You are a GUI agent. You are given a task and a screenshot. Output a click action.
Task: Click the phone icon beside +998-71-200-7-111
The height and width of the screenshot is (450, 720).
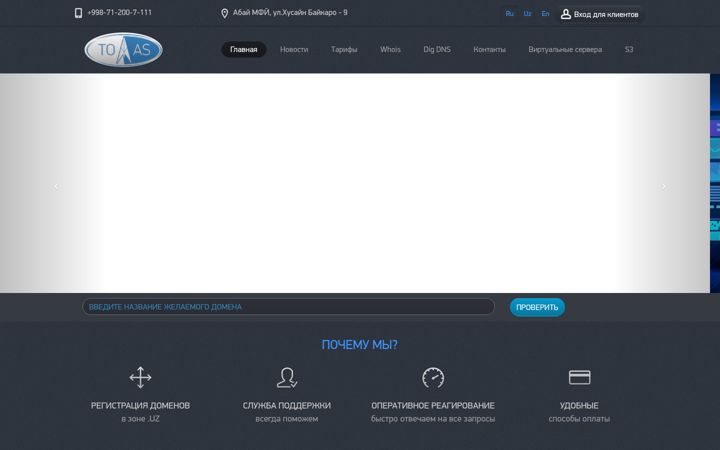tap(79, 13)
